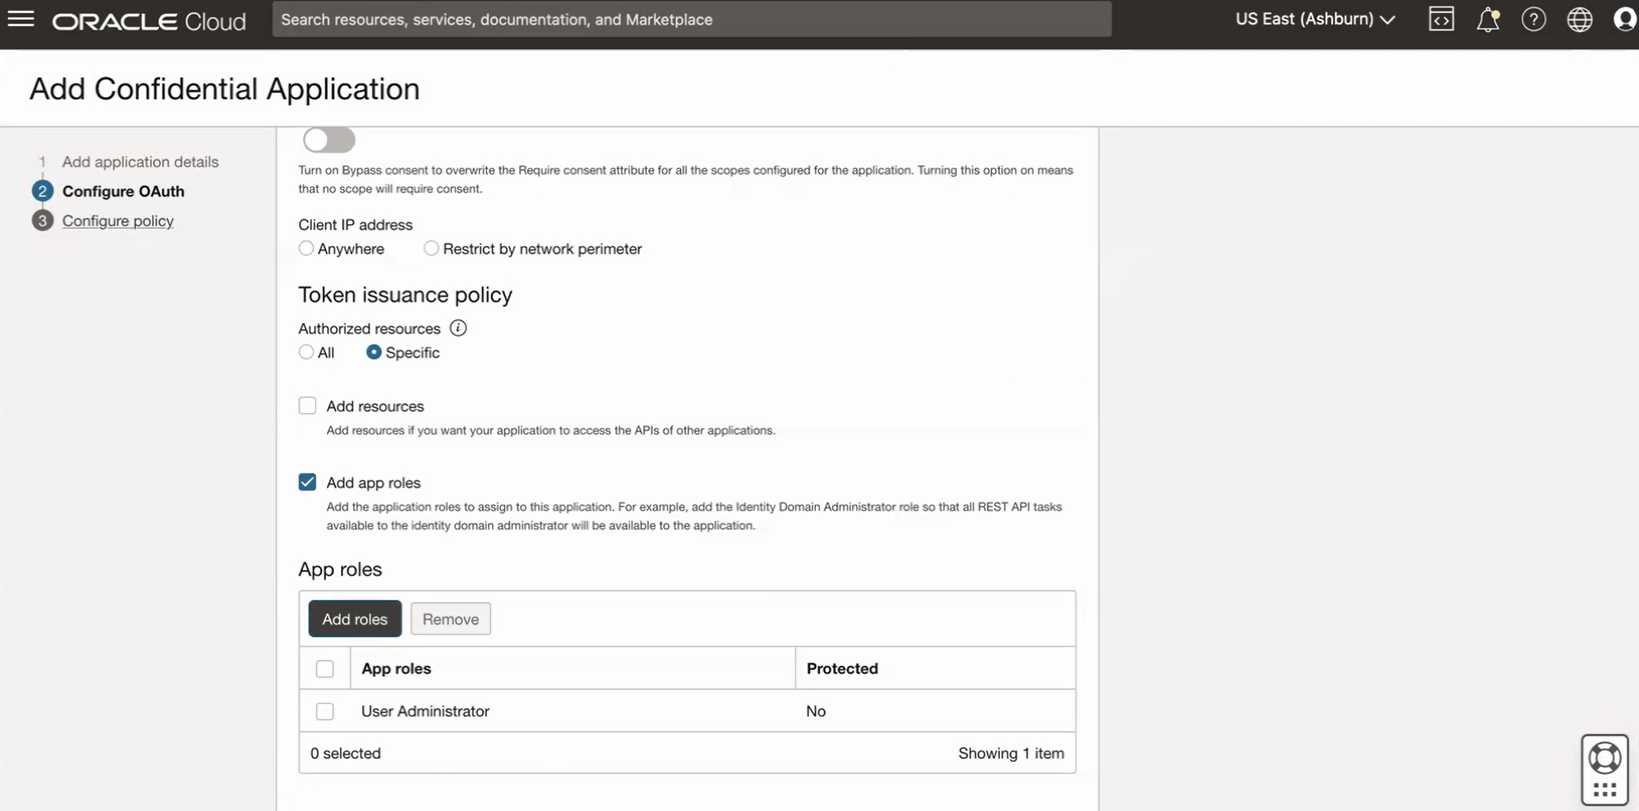This screenshot has height=811, width=1639.
Task: Select All authorized resources
Action: (x=306, y=352)
